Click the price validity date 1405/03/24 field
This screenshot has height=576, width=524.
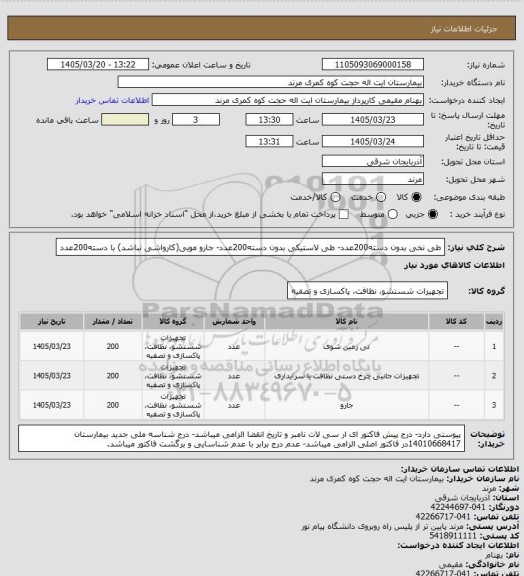(373, 141)
